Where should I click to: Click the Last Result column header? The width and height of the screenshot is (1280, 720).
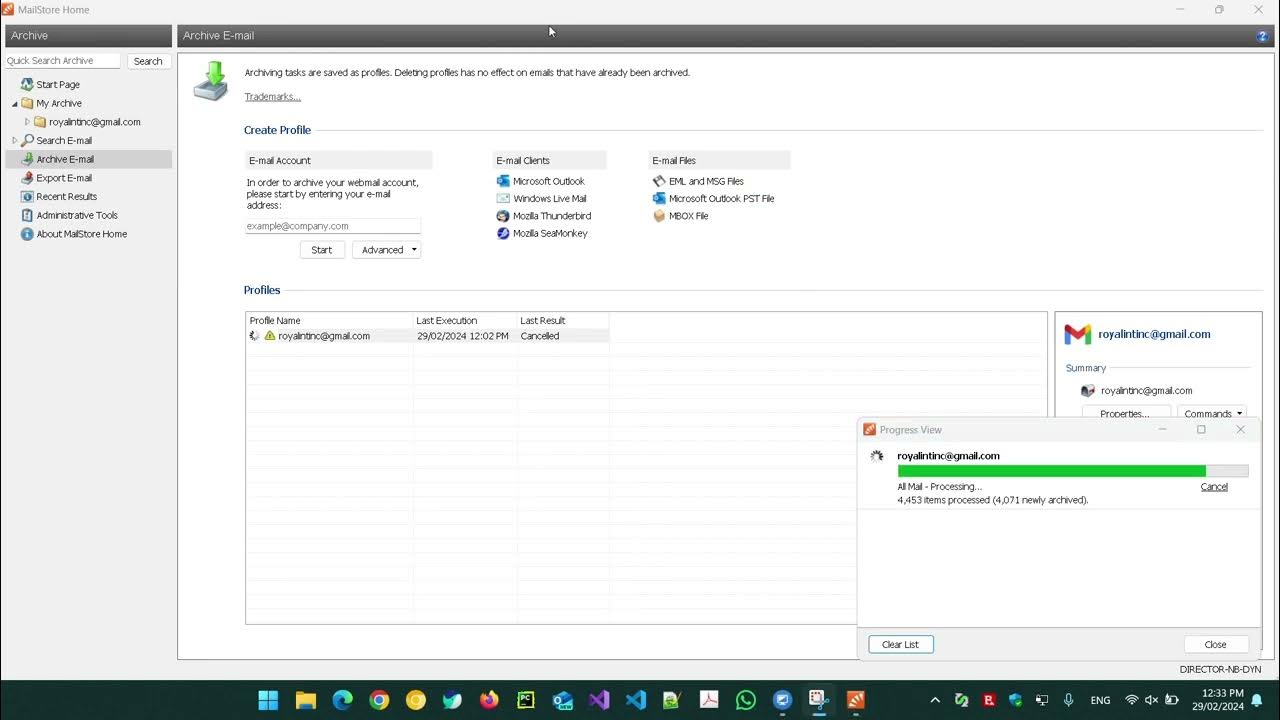tap(563, 320)
